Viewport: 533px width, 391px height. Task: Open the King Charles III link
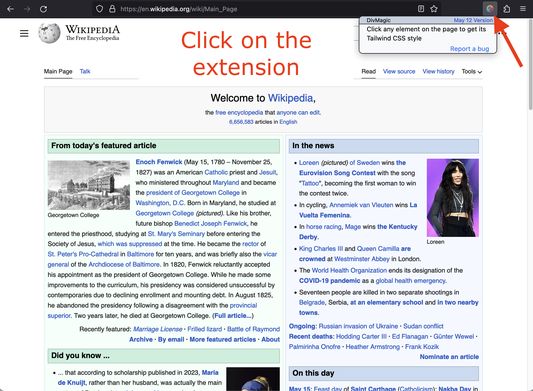321,249
